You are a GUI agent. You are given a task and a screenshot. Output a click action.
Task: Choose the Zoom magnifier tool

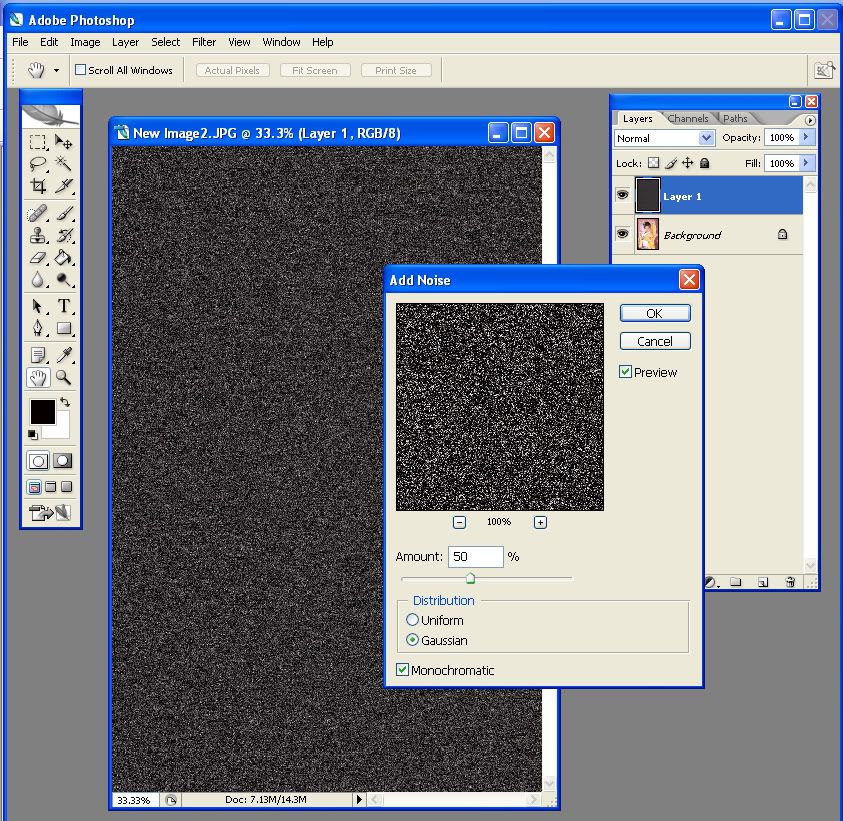pos(63,377)
